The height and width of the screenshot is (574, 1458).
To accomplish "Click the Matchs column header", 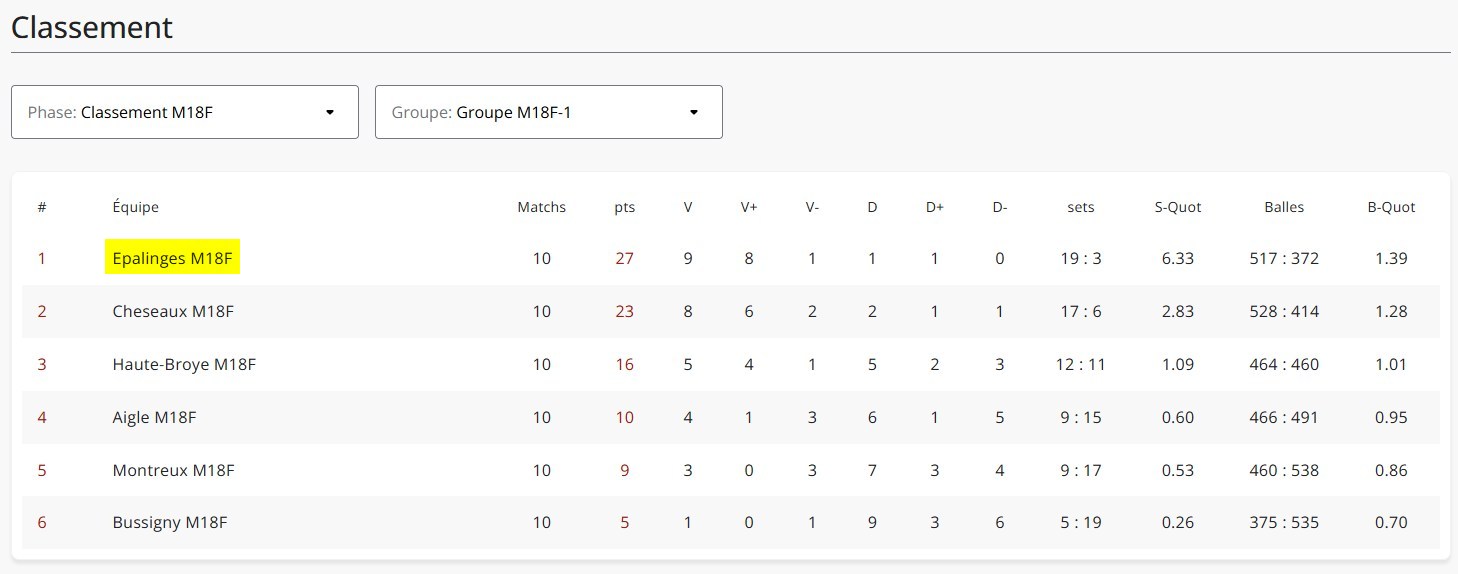I will (541, 207).
